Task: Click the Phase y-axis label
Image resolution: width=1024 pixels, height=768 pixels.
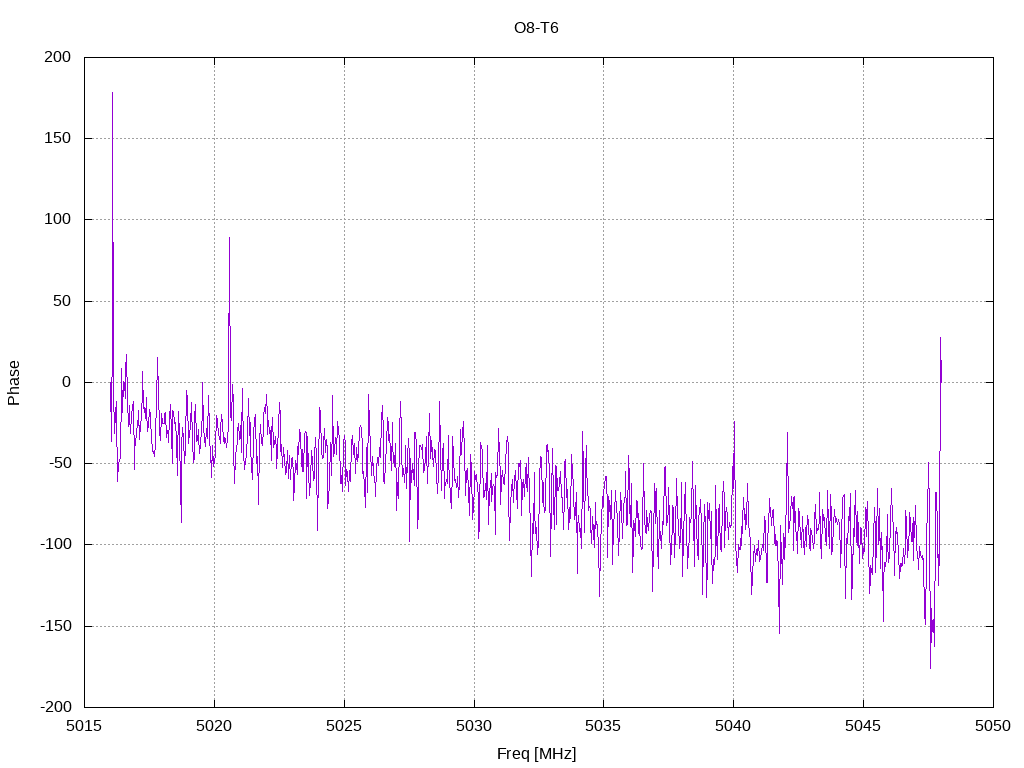Action: click(14, 383)
